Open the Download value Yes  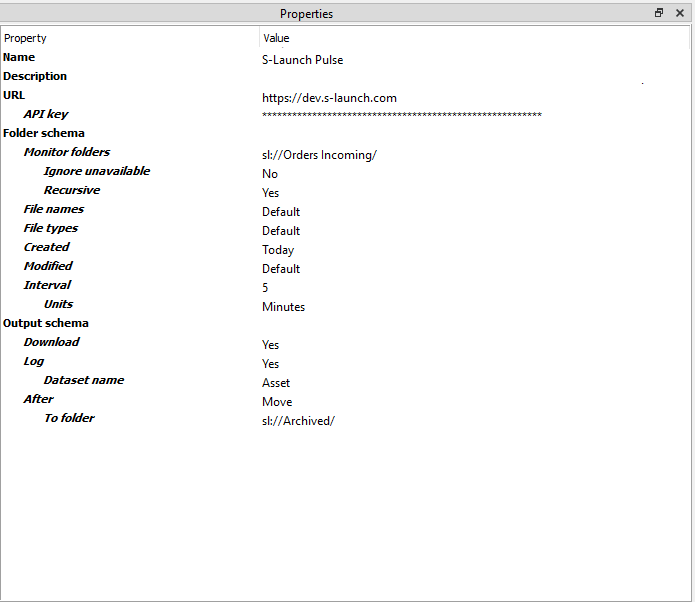270,345
